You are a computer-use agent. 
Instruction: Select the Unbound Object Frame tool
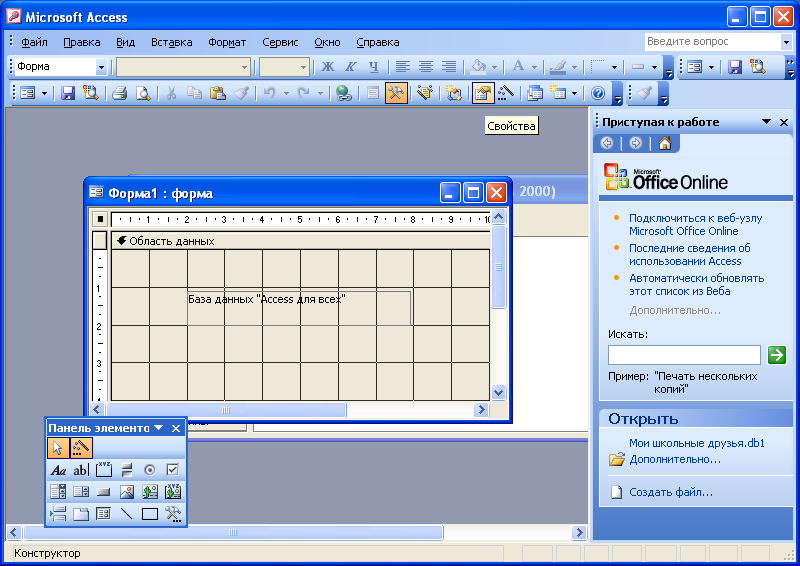pyautogui.click(x=149, y=492)
